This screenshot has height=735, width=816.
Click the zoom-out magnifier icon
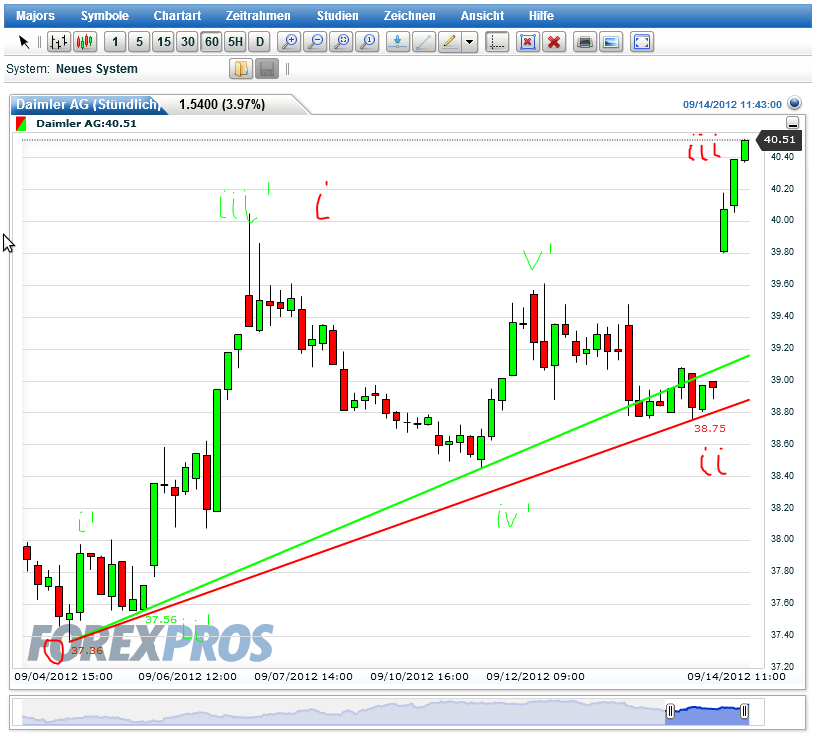315,42
